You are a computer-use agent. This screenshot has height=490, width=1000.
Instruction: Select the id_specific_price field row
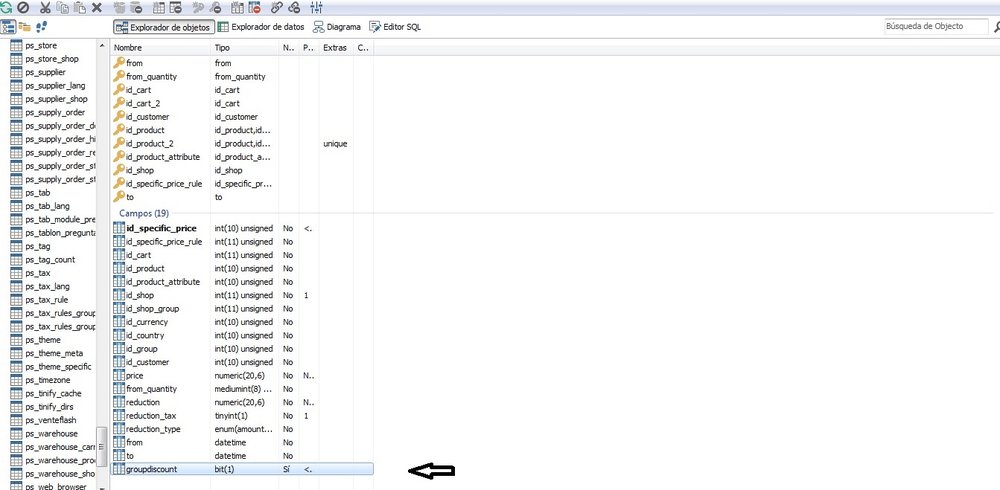point(242,228)
